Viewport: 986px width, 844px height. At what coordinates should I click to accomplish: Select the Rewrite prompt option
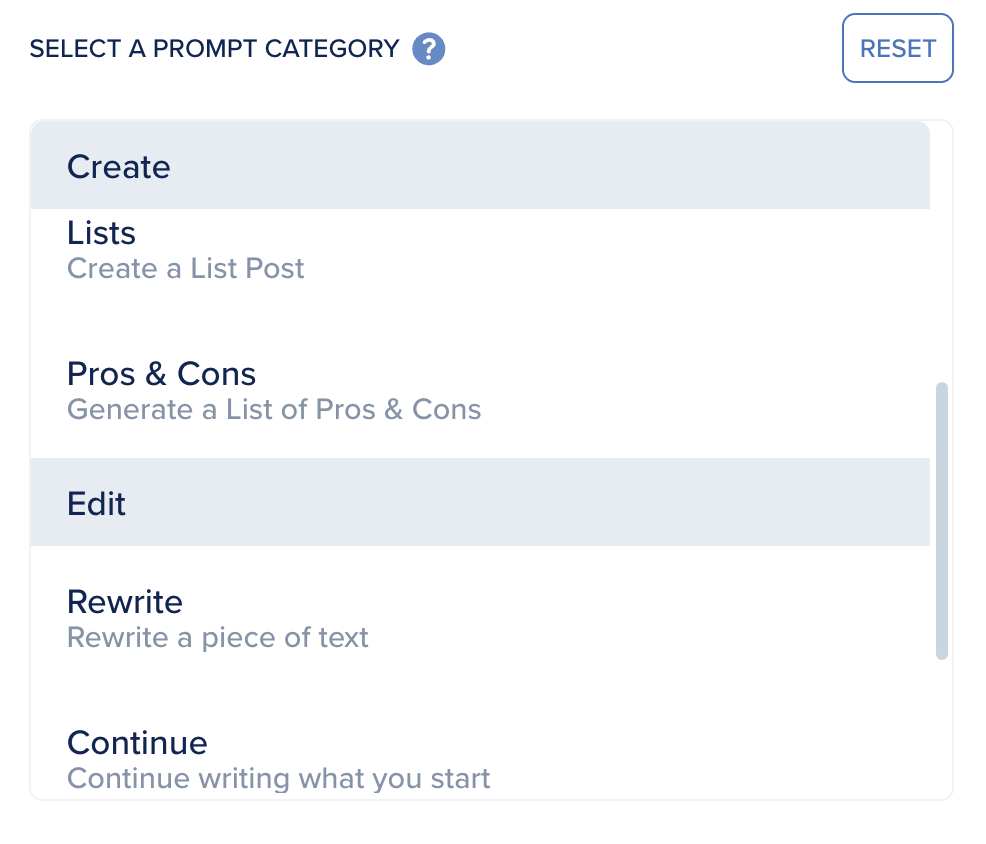[x=125, y=602]
